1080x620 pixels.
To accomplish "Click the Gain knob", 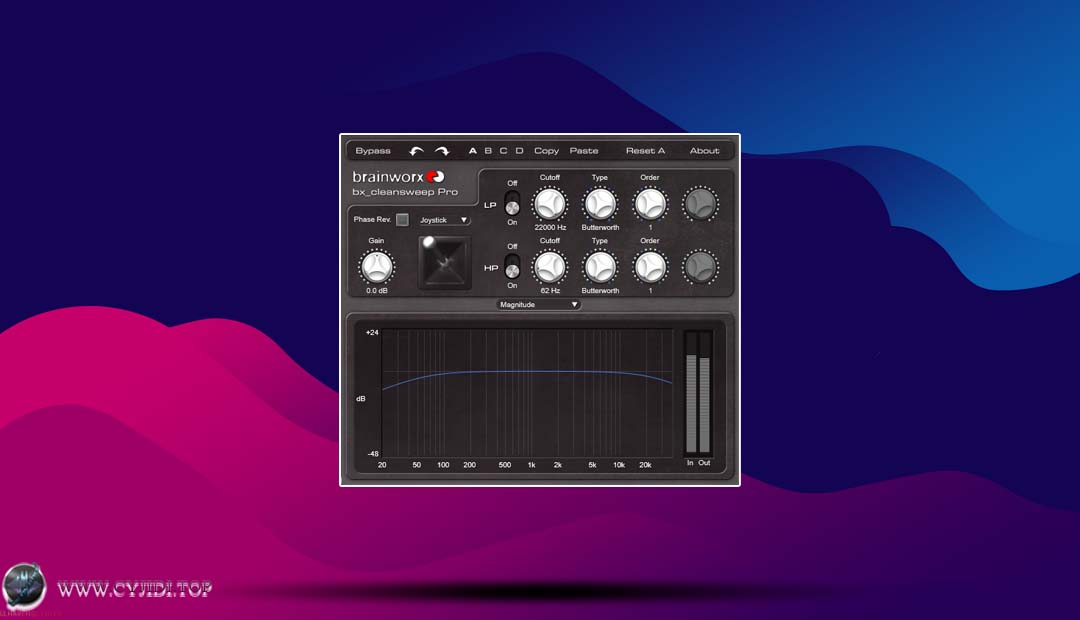I will pyautogui.click(x=377, y=267).
